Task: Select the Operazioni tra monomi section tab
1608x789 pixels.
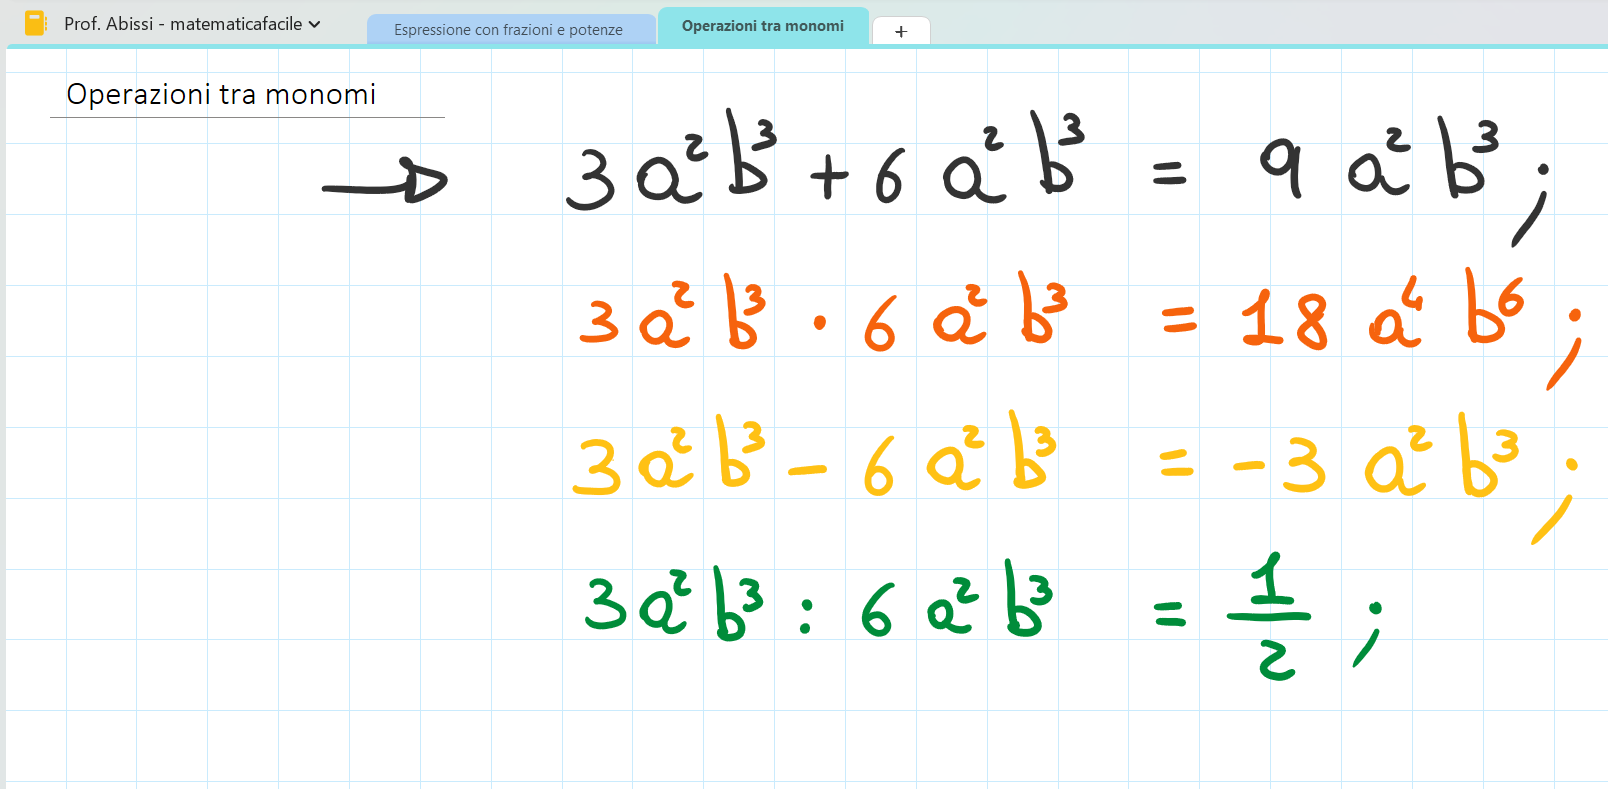Action: (x=762, y=26)
